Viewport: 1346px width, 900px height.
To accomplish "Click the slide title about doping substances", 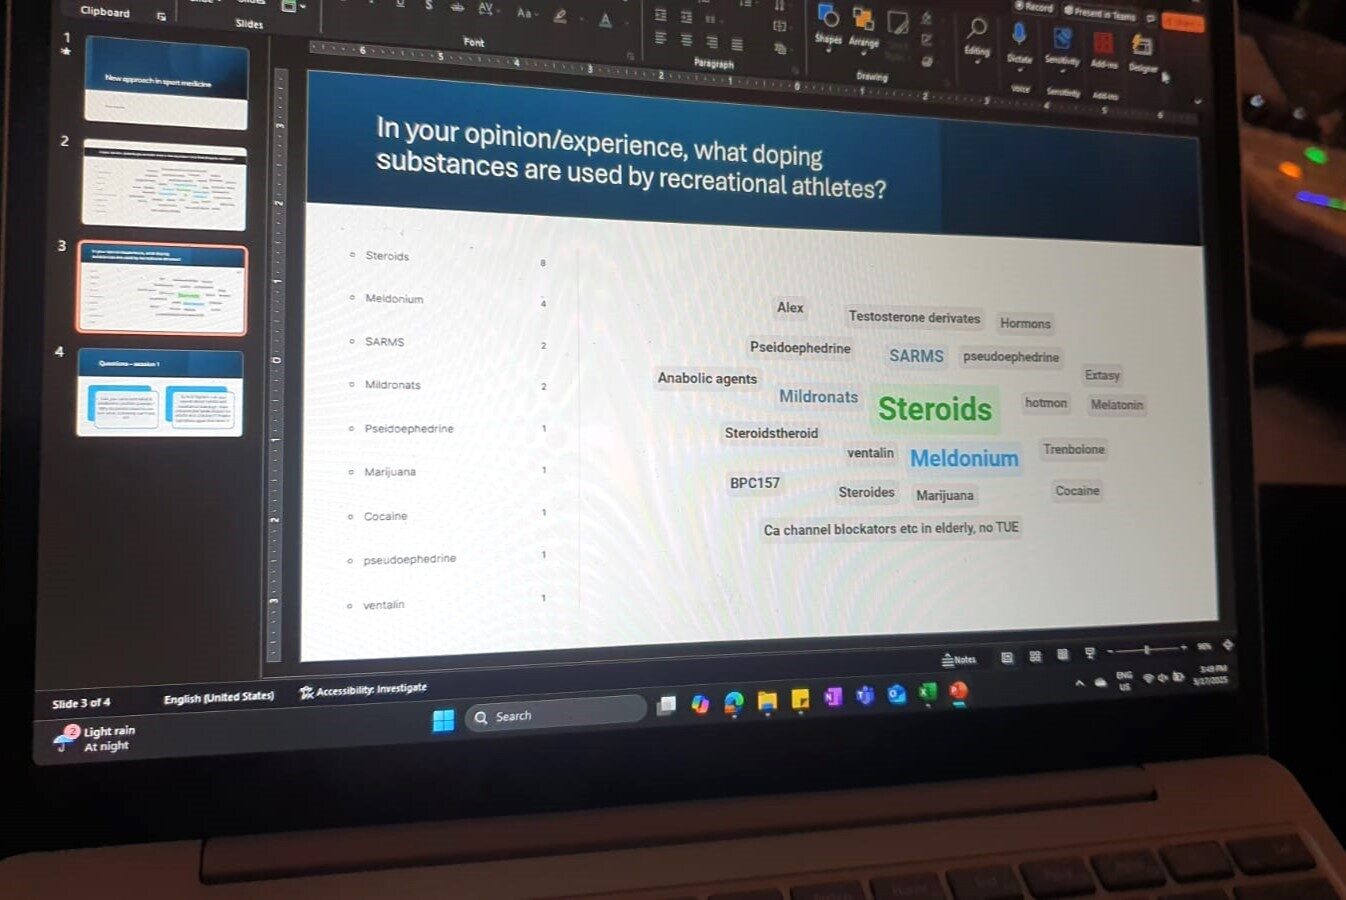I will tap(630, 158).
